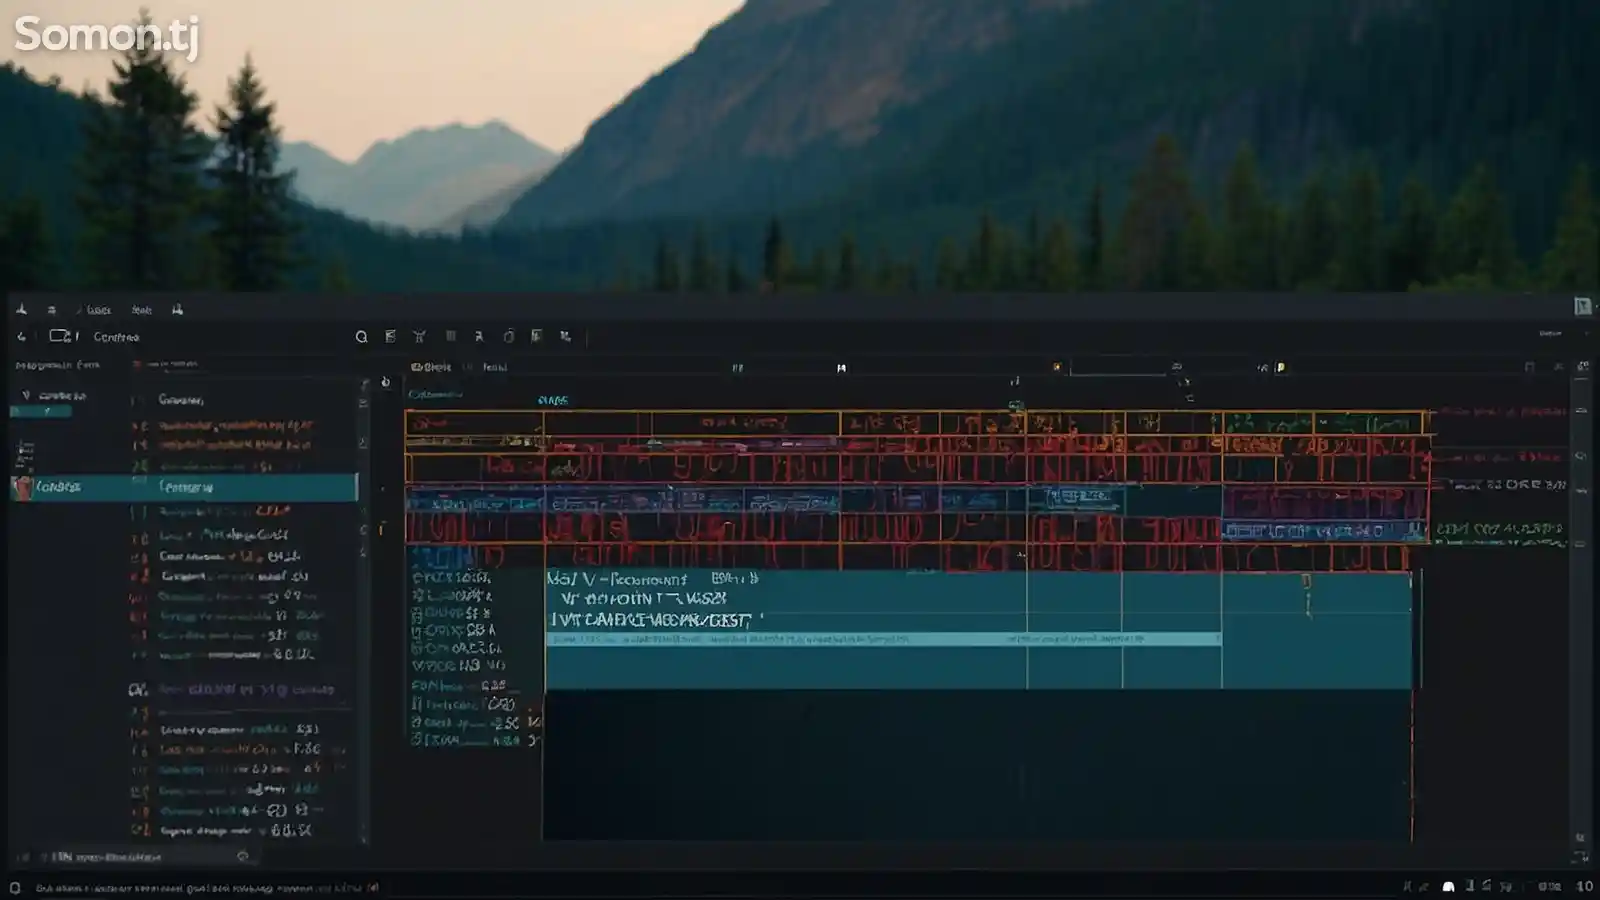The image size is (1600, 900).
Task: Click the number 10 in the bottom status bar
Action: pyautogui.click(x=1585, y=886)
